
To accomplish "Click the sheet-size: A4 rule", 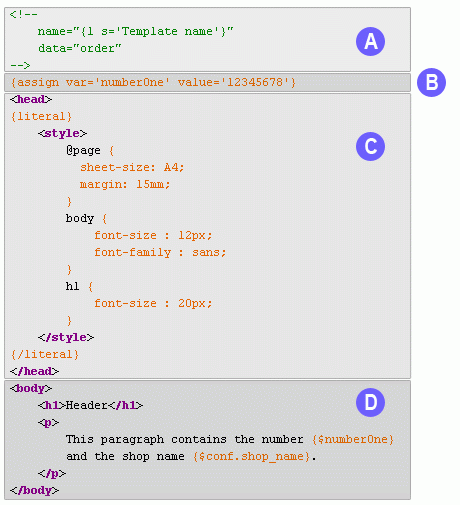I will [x=132, y=167].
